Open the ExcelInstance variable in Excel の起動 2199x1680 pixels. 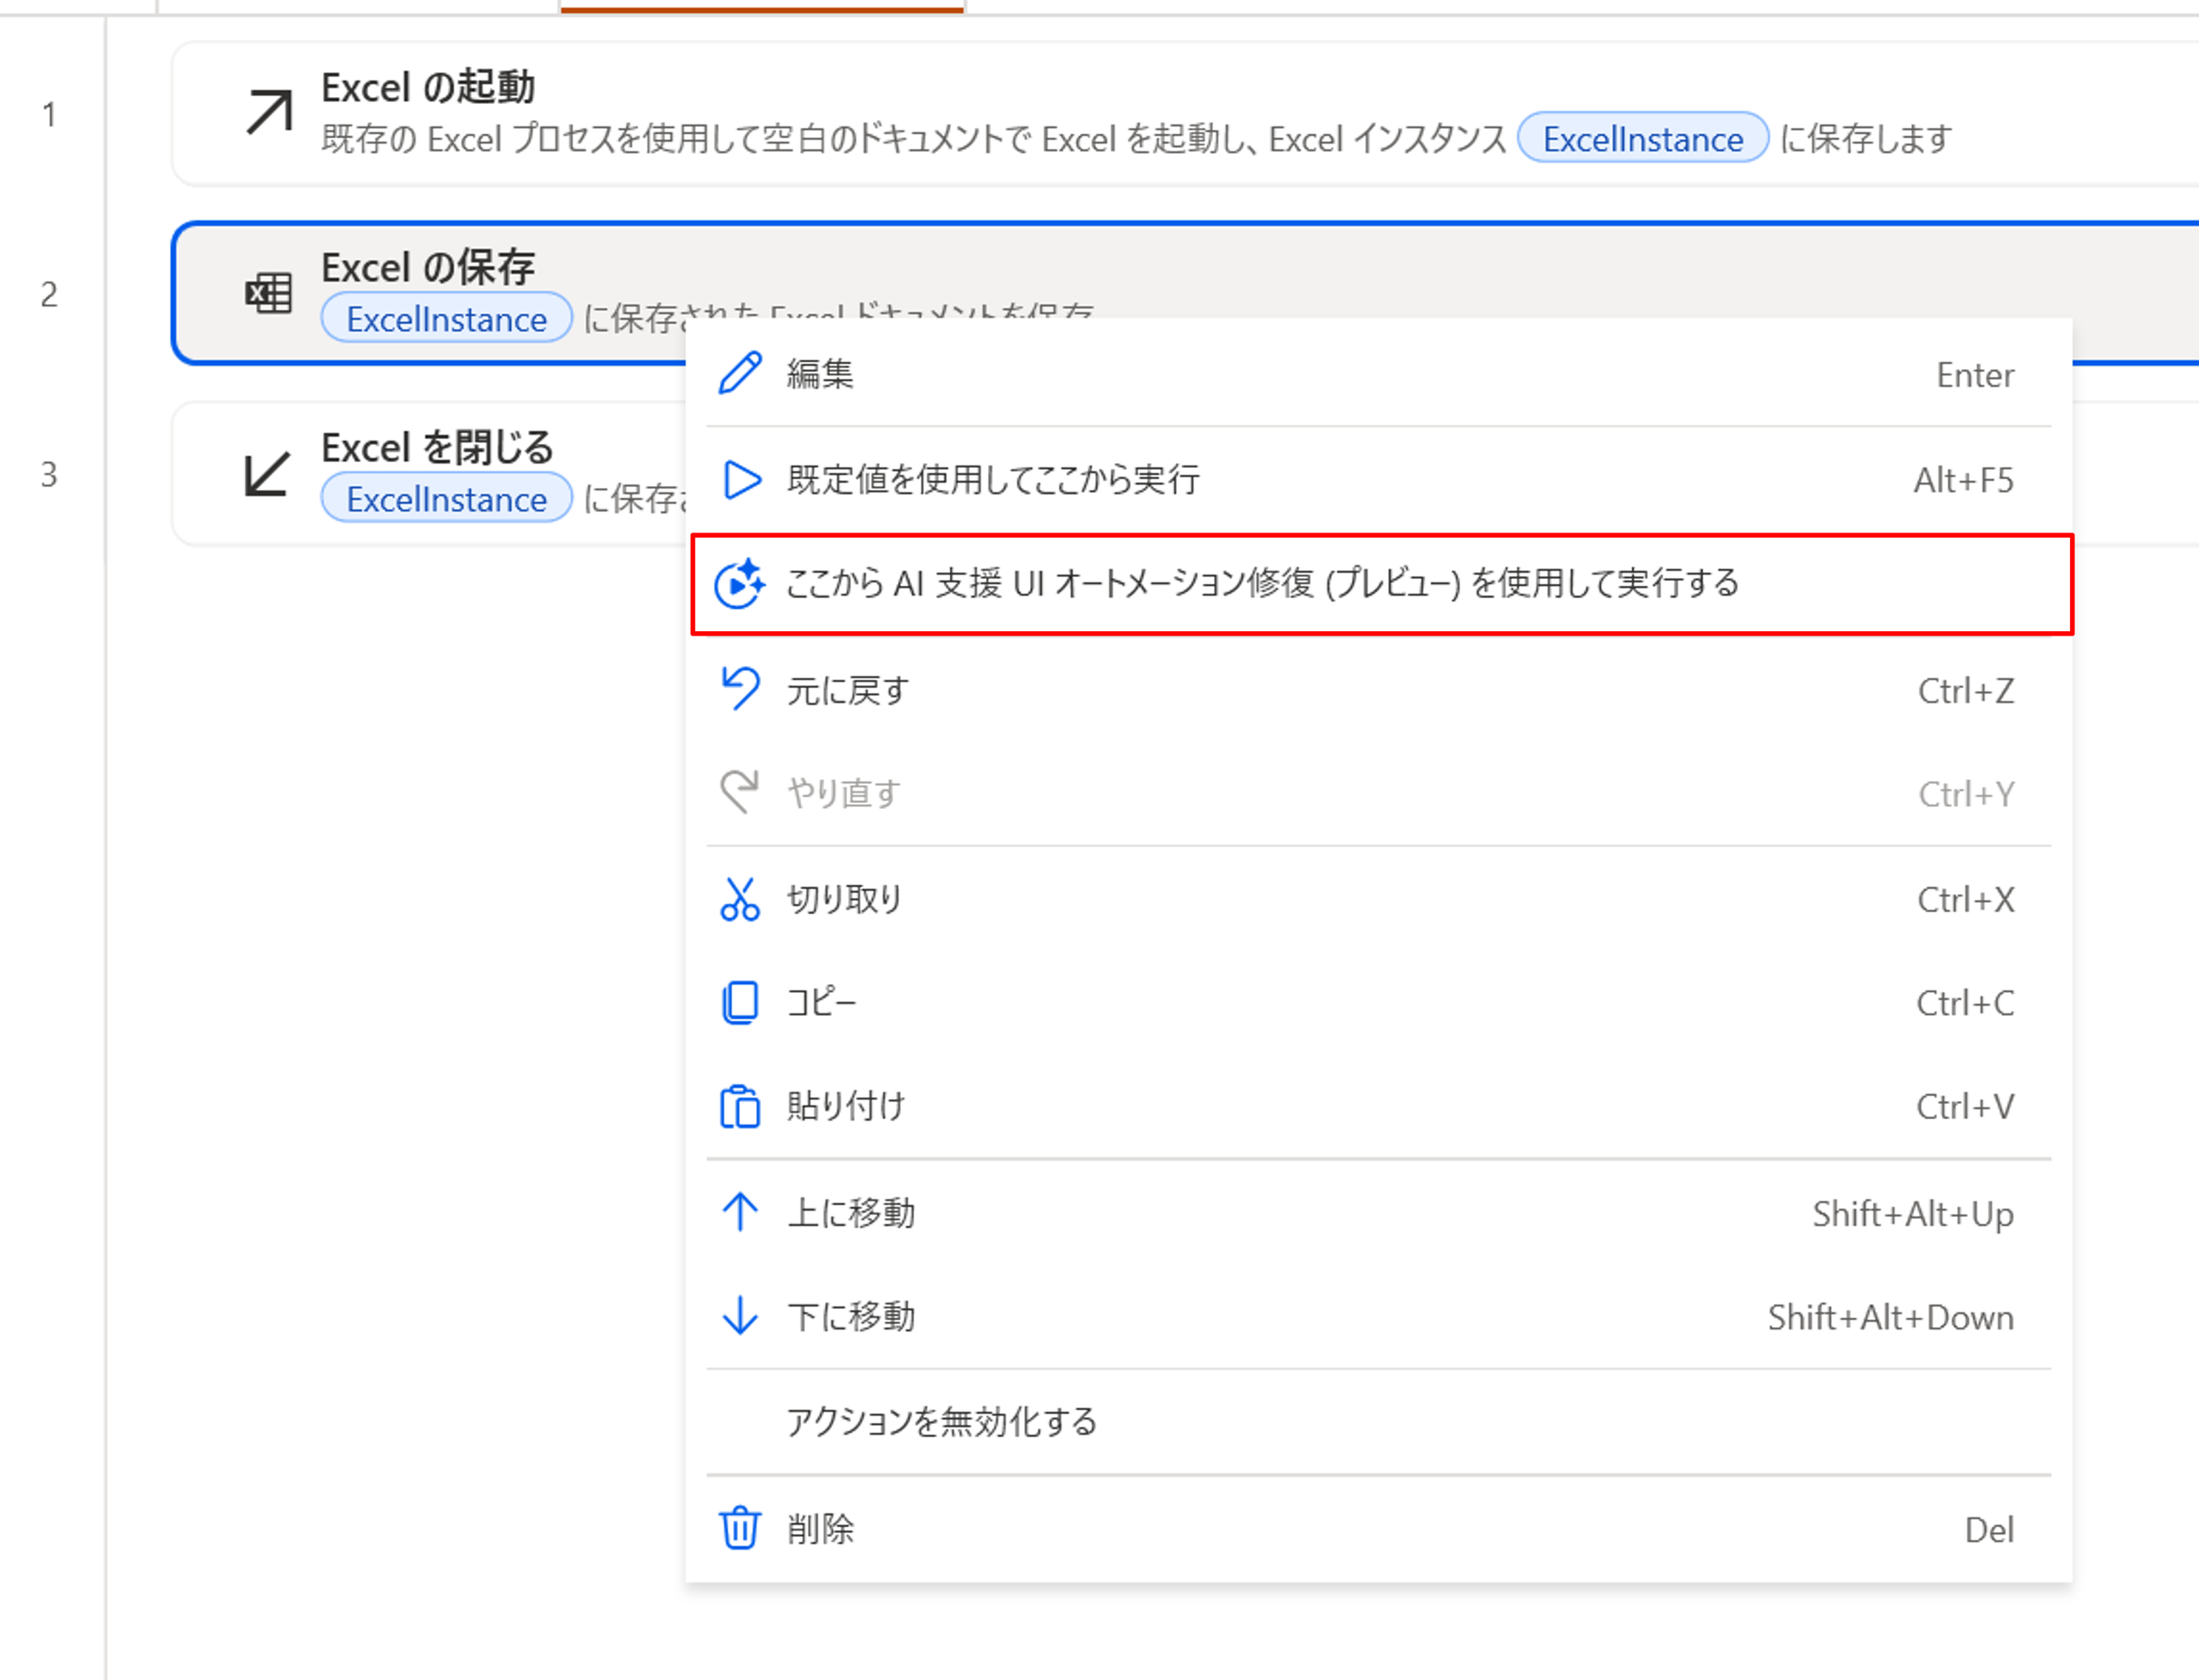click(1642, 138)
